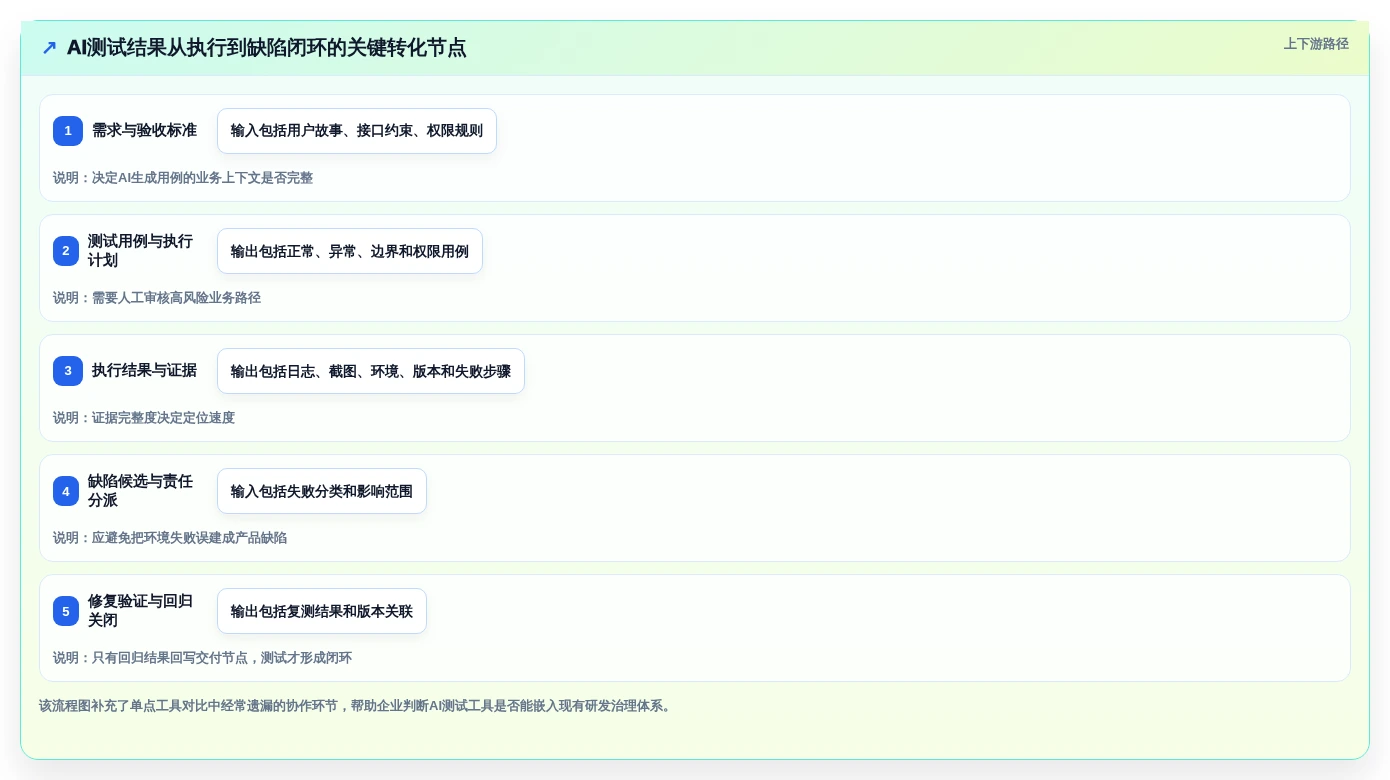The width and height of the screenshot is (1390, 780).
Task: Select step number 1 badge
Action: 68,131
